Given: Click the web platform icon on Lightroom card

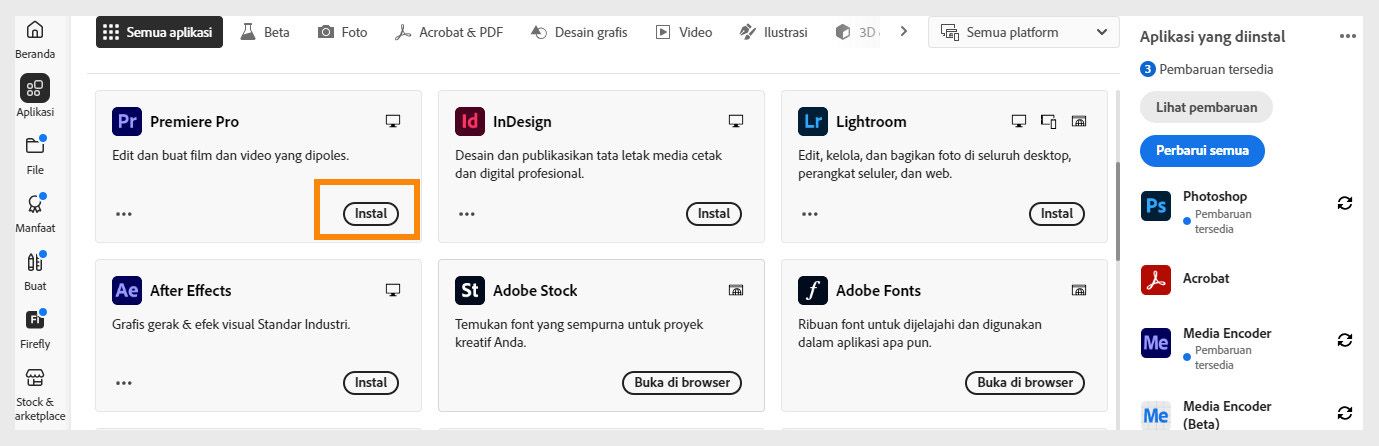Looking at the screenshot, I should 1079,121.
